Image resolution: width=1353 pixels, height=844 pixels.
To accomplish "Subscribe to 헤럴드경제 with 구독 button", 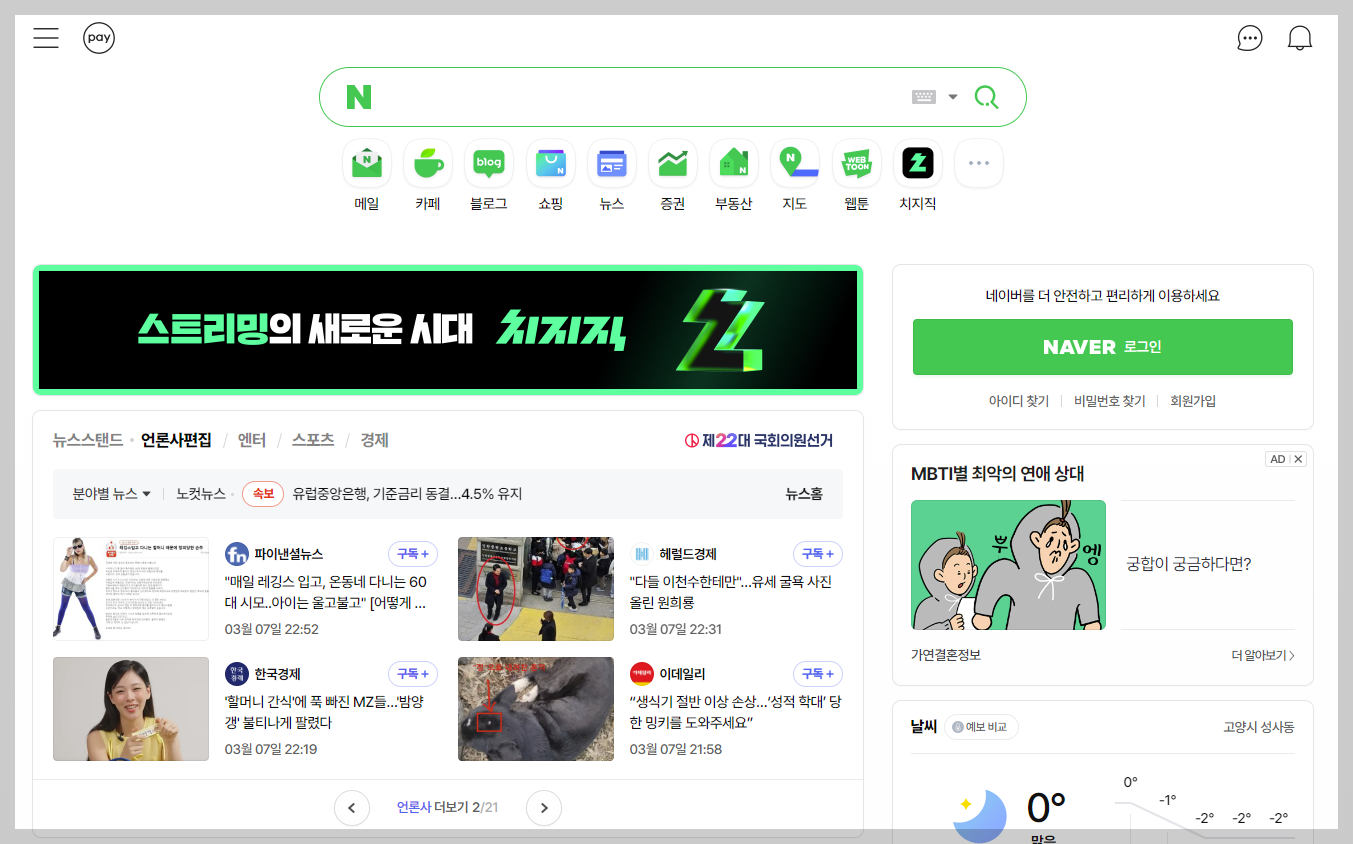I will [x=818, y=554].
